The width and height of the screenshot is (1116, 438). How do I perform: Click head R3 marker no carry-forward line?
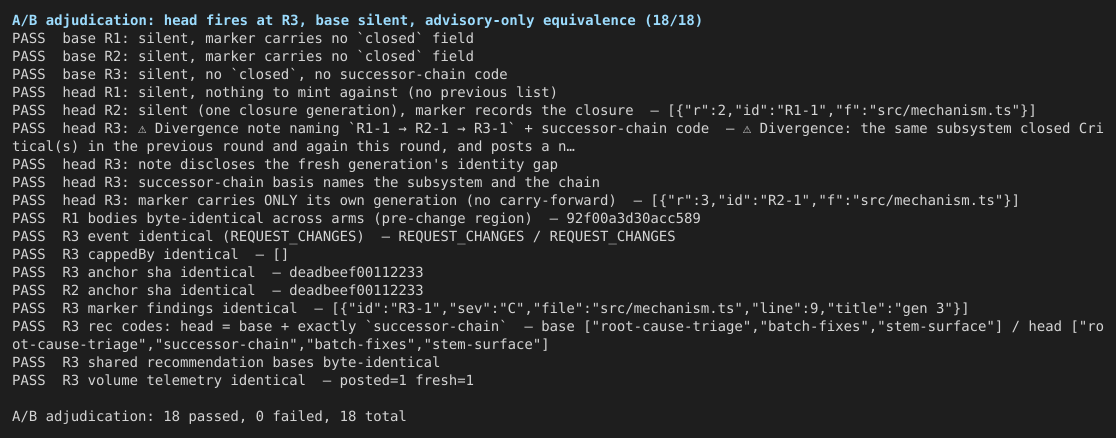[x=515, y=201]
